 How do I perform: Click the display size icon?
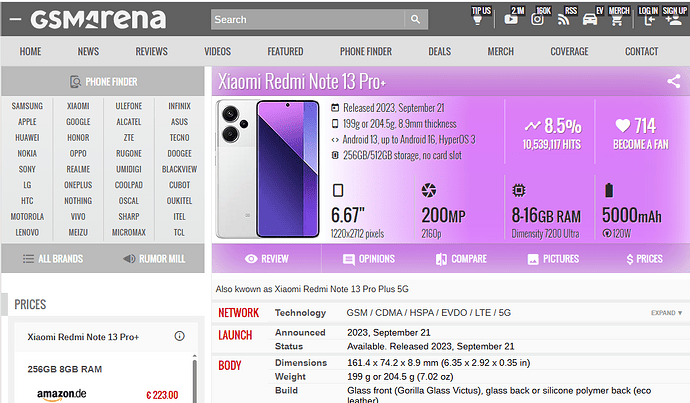(x=338, y=191)
